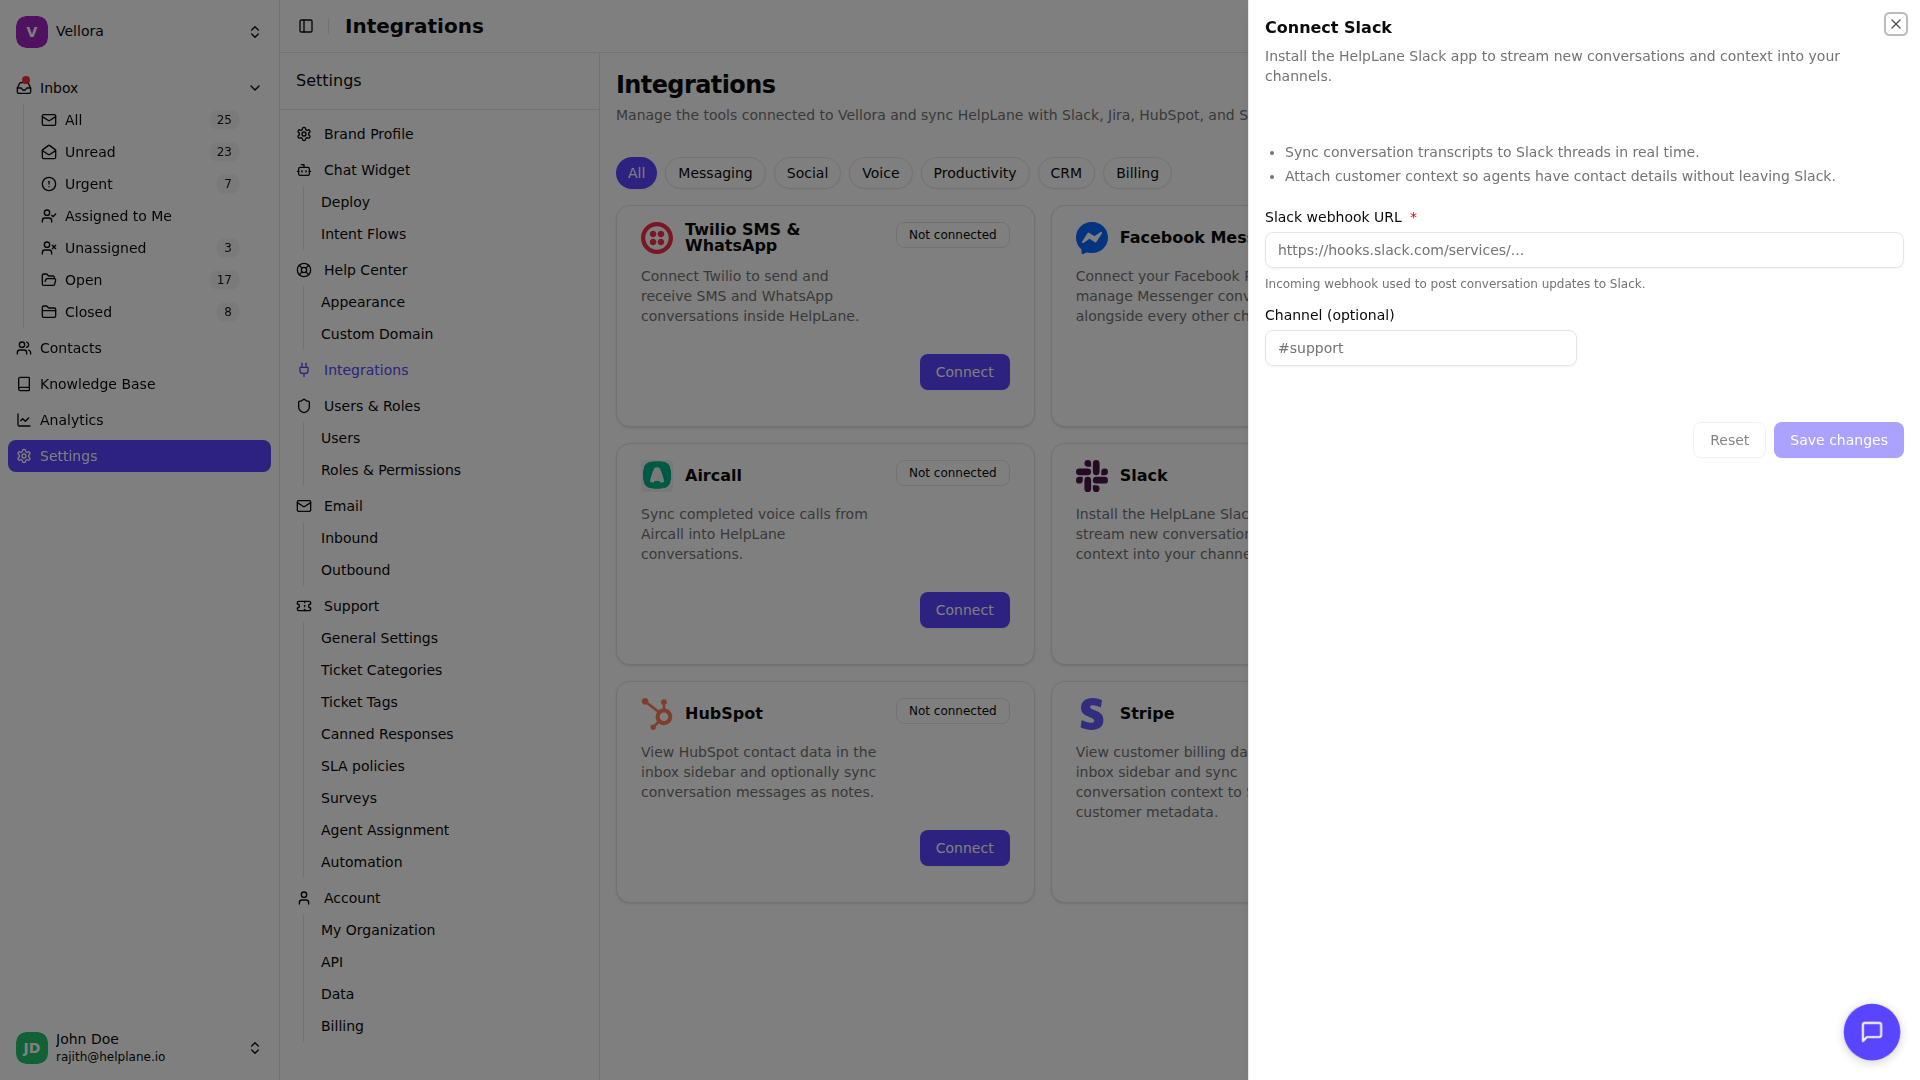Open Agent Assignment settings

(x=385, y=830)
